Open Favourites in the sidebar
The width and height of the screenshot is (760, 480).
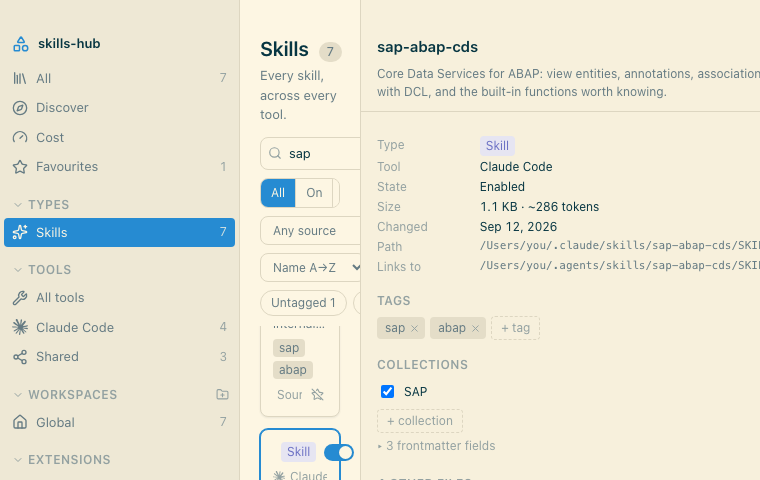pos(119,167)
